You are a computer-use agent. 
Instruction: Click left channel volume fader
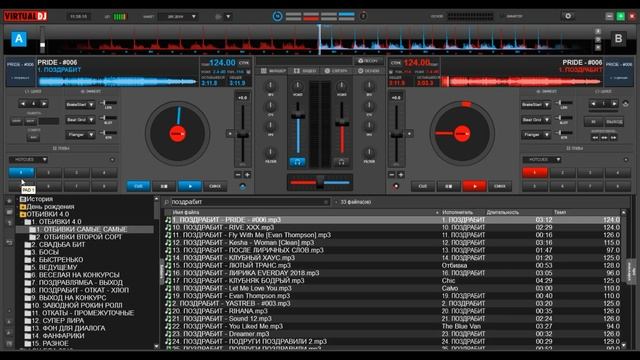point(298,116)
